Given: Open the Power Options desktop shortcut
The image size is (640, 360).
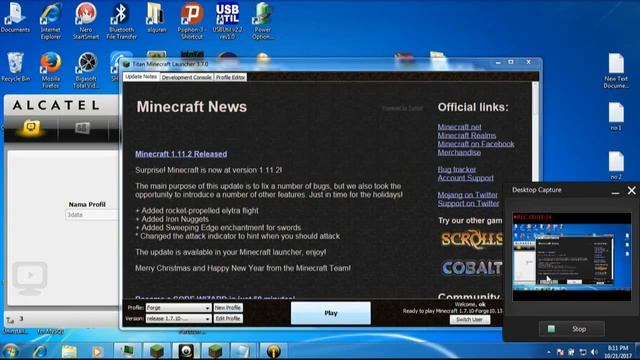Looking at the screenshot, I should pos(262,21).
